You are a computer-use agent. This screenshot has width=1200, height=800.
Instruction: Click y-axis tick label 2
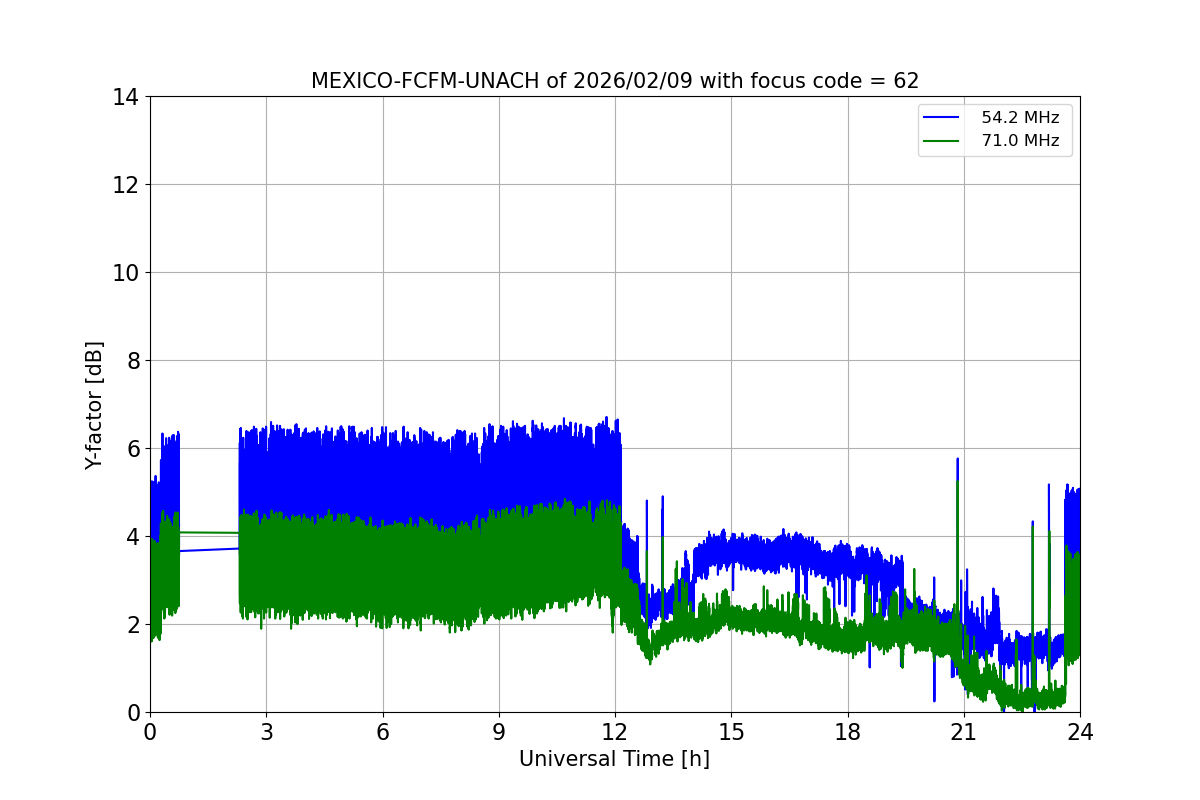132,625
